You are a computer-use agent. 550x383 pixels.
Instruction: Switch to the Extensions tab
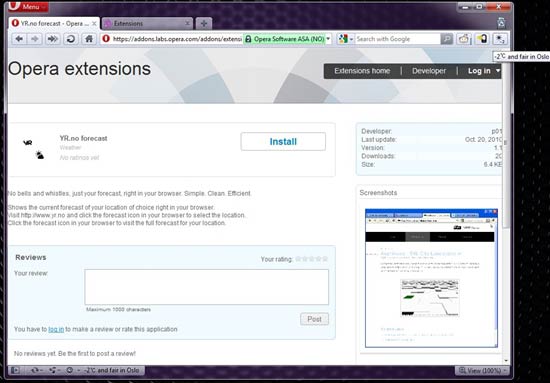147,23
